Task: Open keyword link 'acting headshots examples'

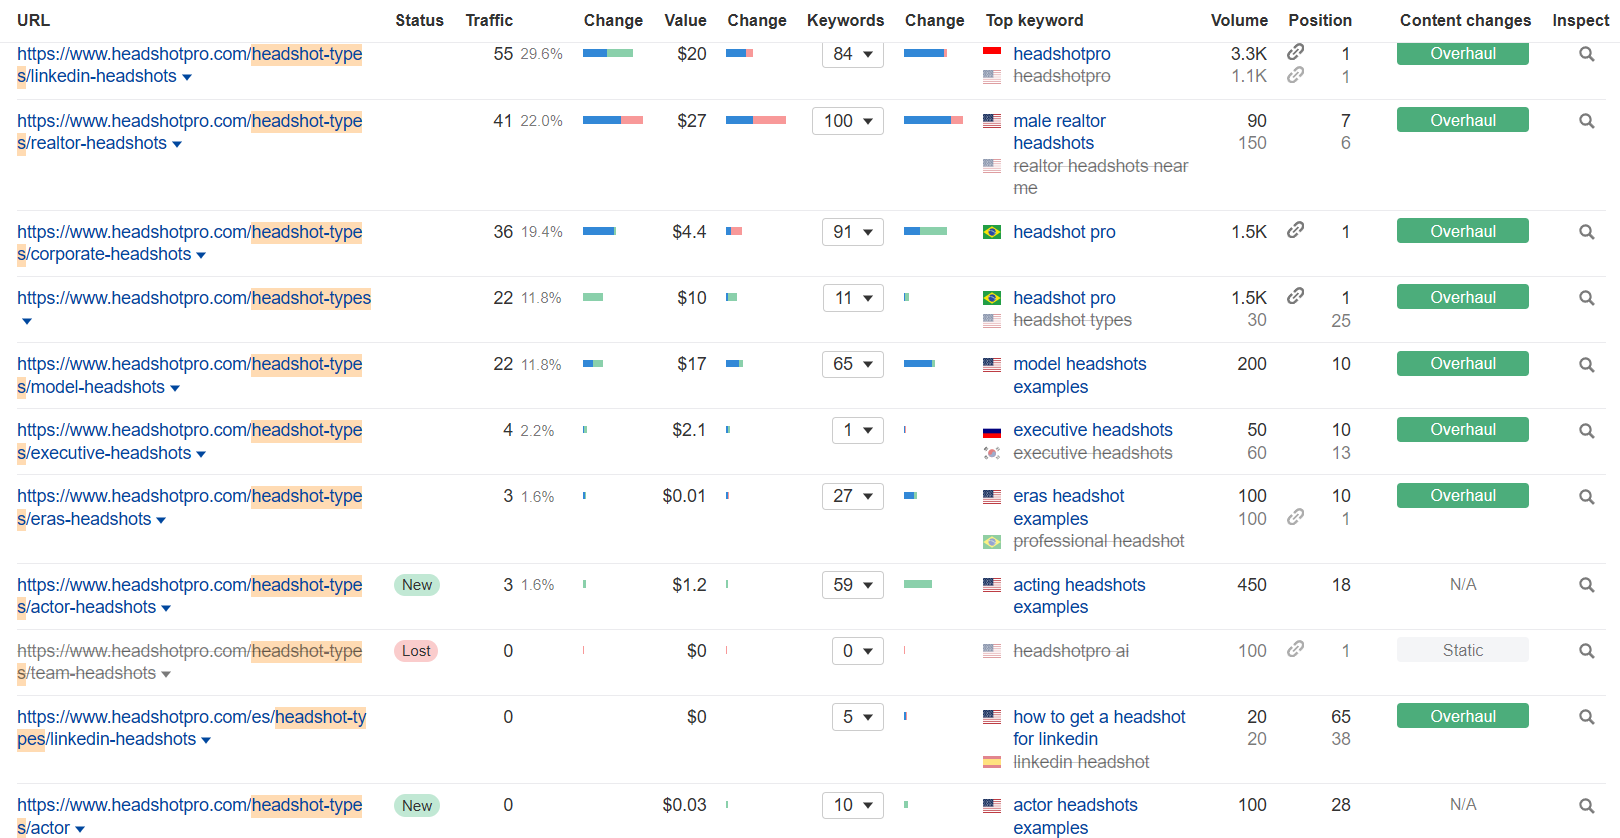Action: (x=1079, y=596)
